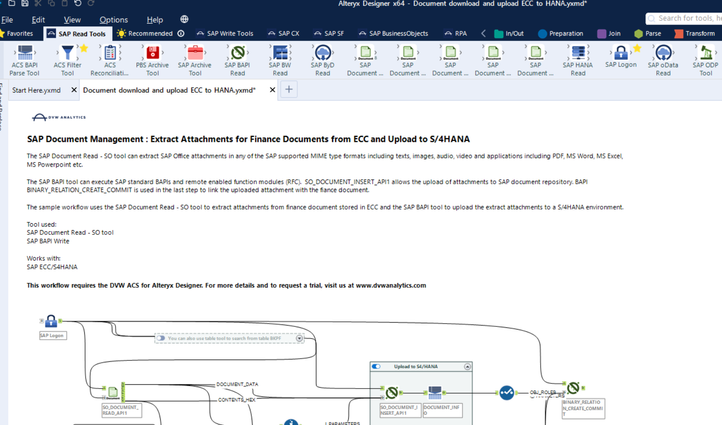This screenshot has height=425, width=722.
Task: Select the SAP BAPI Read palette tool
Action: point(238,60)
